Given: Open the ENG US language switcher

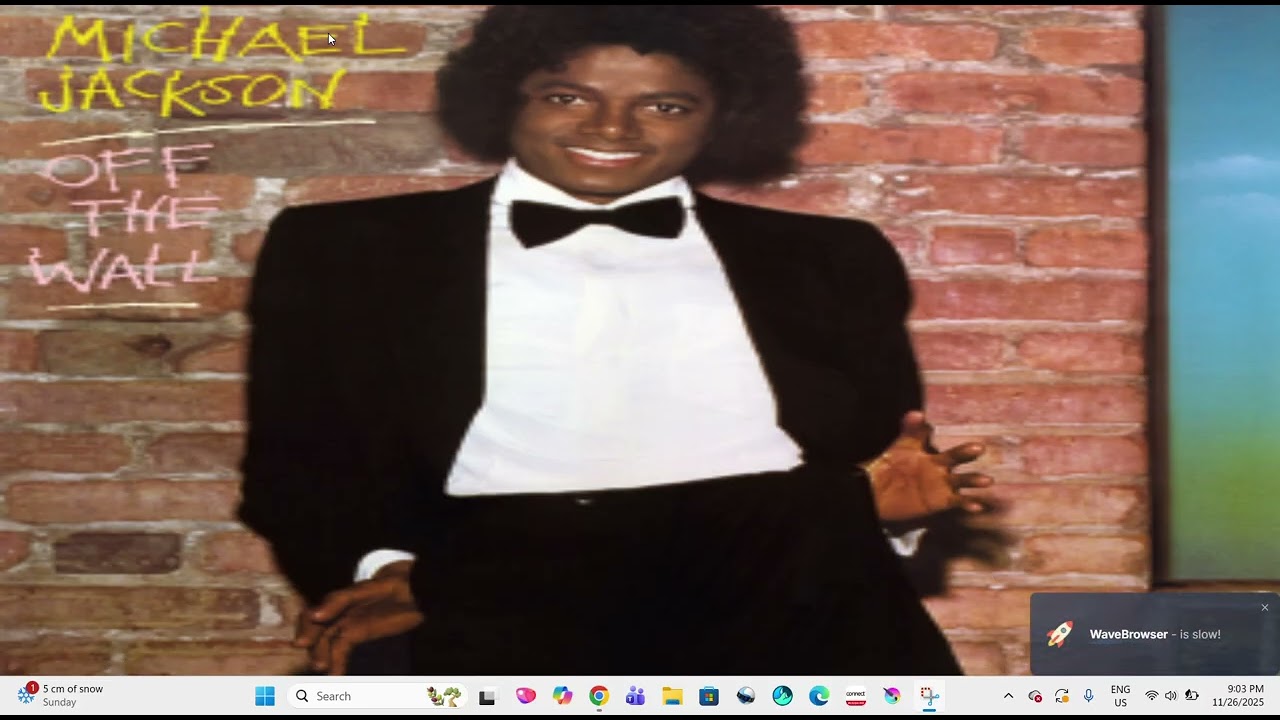Looking at the screenshot, I should [x=1121, y=696].
